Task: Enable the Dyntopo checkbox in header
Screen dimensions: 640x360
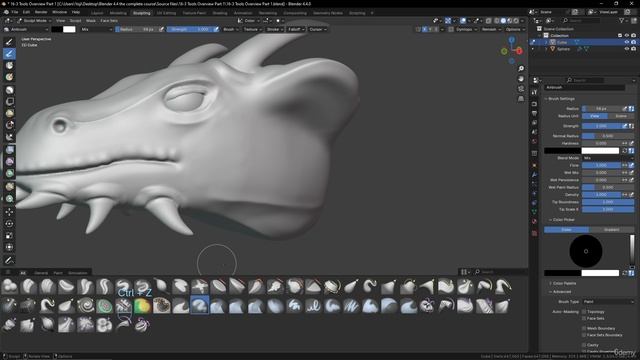Action: tap(451, 29)
